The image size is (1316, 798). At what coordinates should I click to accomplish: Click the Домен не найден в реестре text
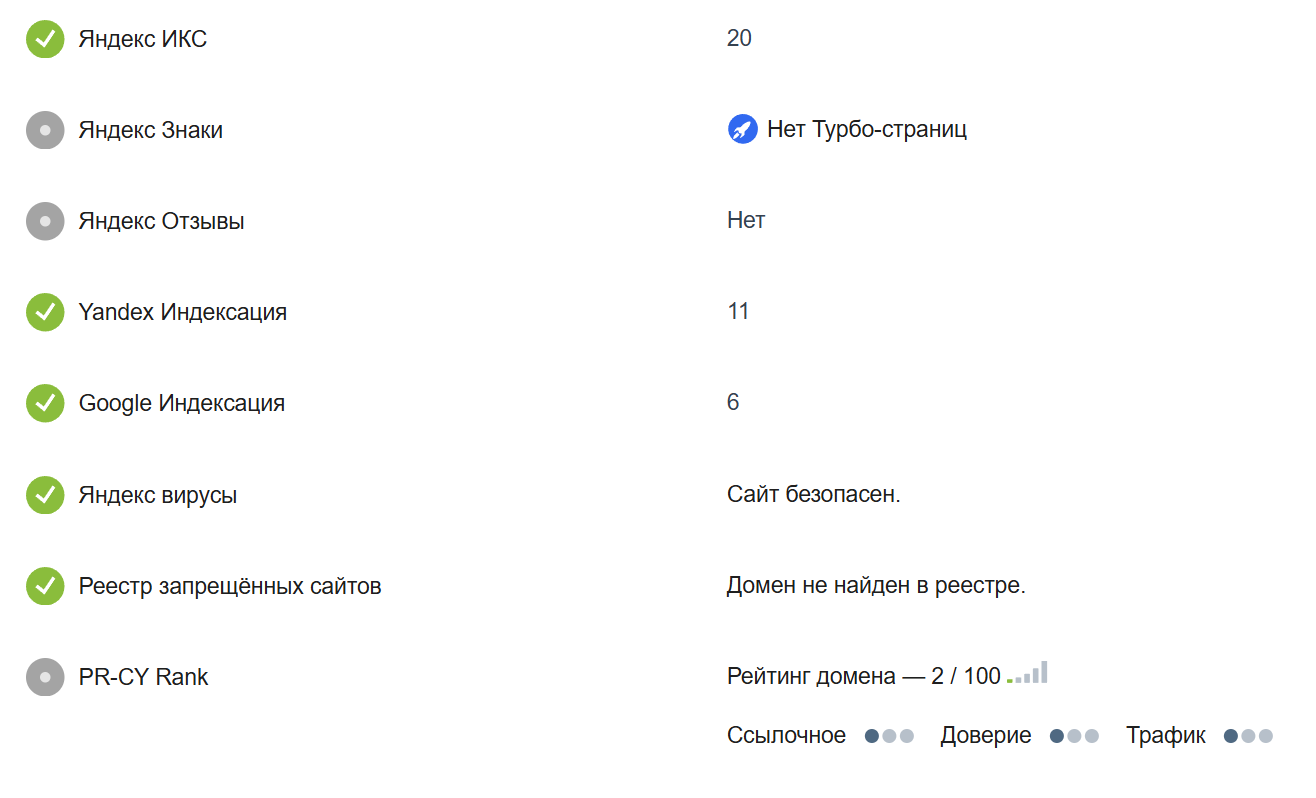(876, 585)
